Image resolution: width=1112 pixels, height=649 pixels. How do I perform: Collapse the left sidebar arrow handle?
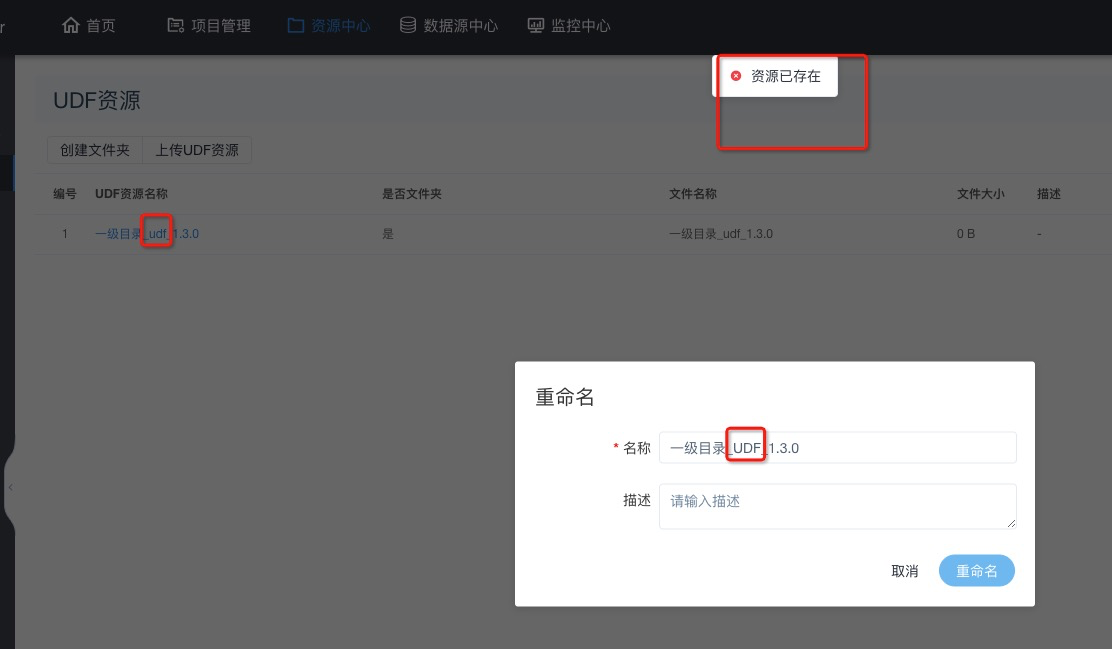[11, 487]
